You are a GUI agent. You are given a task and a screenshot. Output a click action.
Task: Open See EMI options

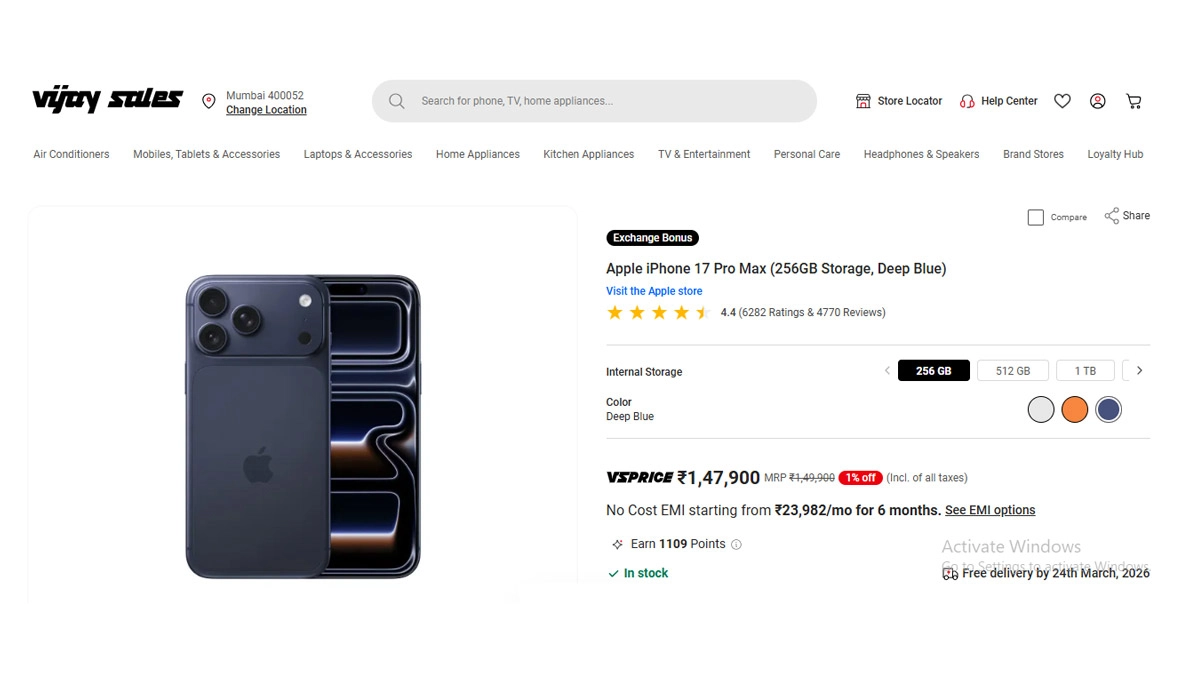(989, 510)
